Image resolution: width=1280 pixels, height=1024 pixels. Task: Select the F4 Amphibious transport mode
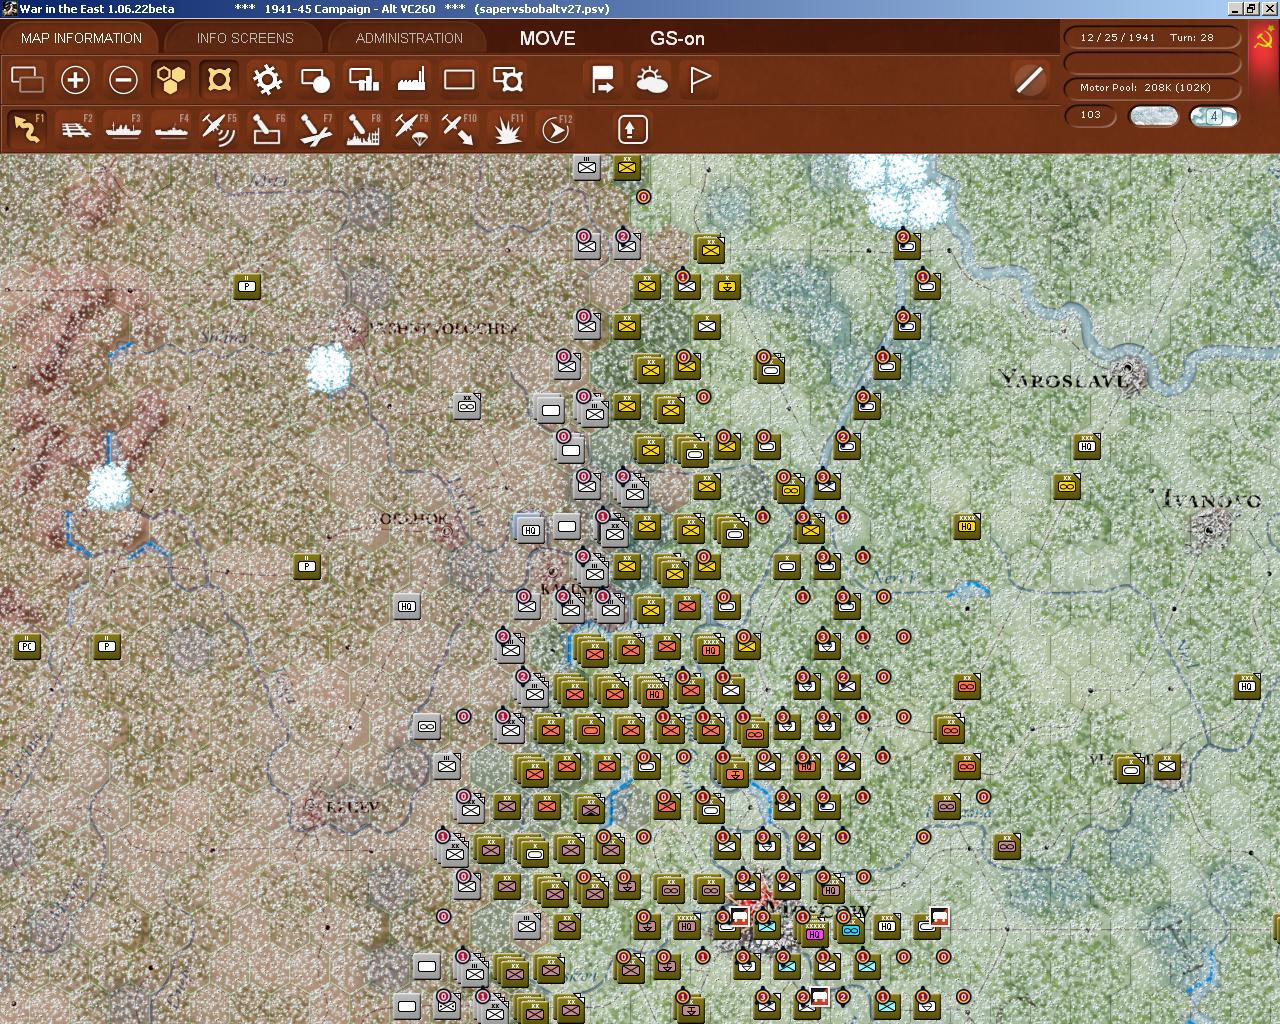(171, 129)
